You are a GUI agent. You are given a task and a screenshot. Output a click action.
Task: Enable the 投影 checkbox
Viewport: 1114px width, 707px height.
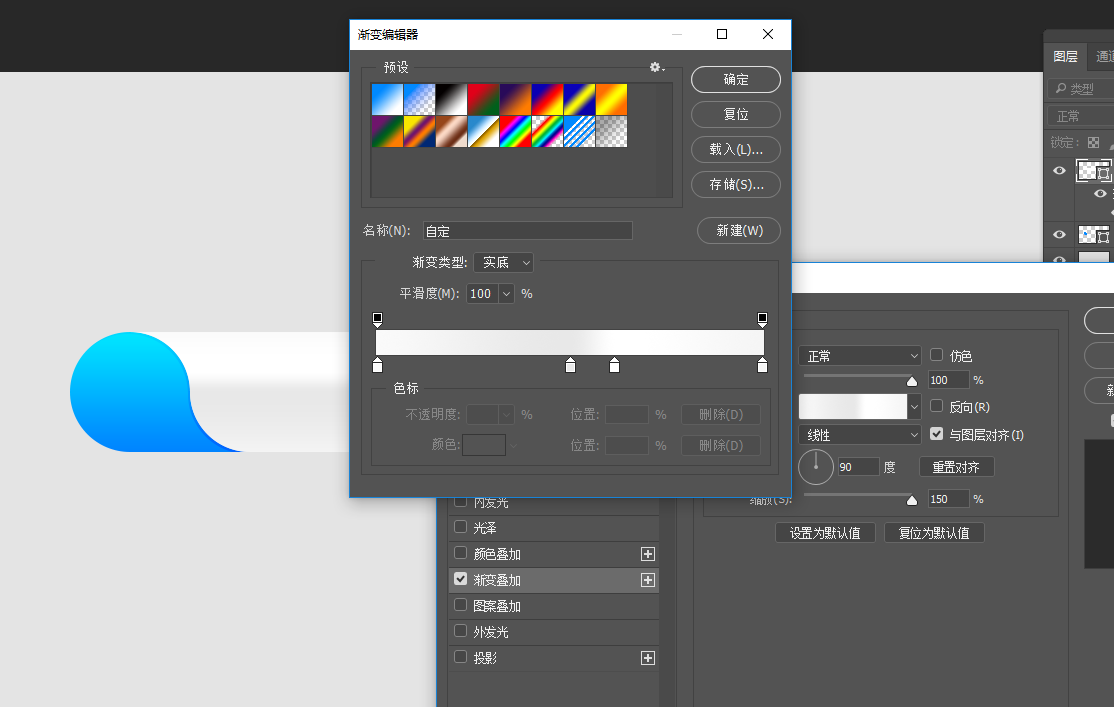point(460,657)
